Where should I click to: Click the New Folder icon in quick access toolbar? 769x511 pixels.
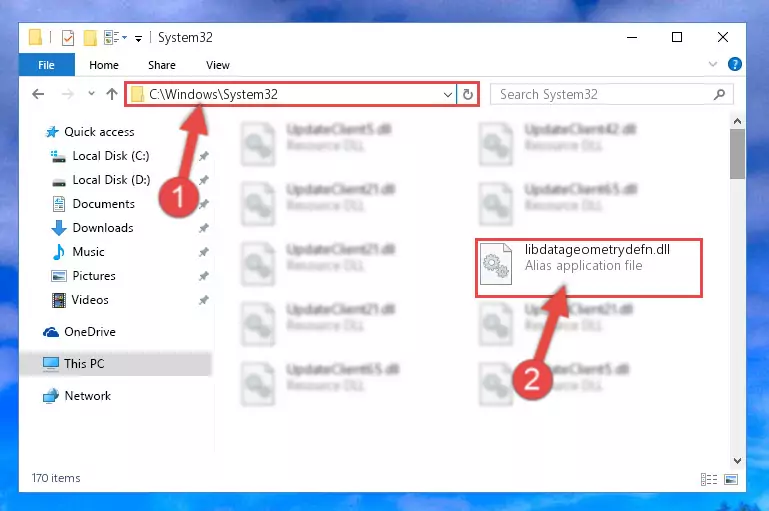[90, 38]
